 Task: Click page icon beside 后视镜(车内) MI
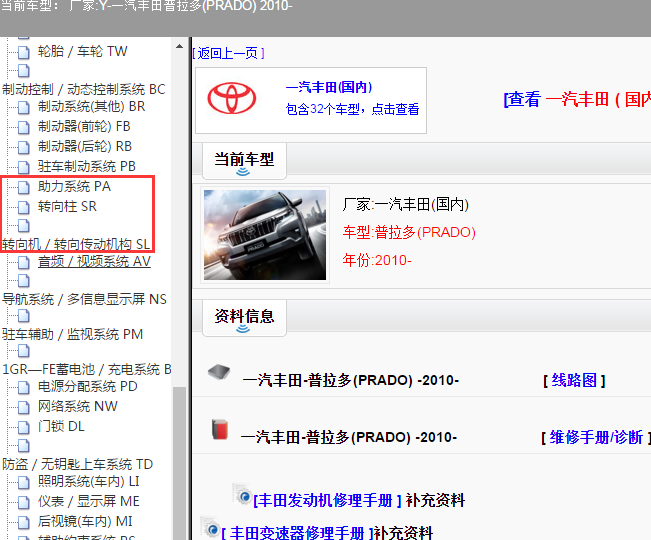click(24, 522)
